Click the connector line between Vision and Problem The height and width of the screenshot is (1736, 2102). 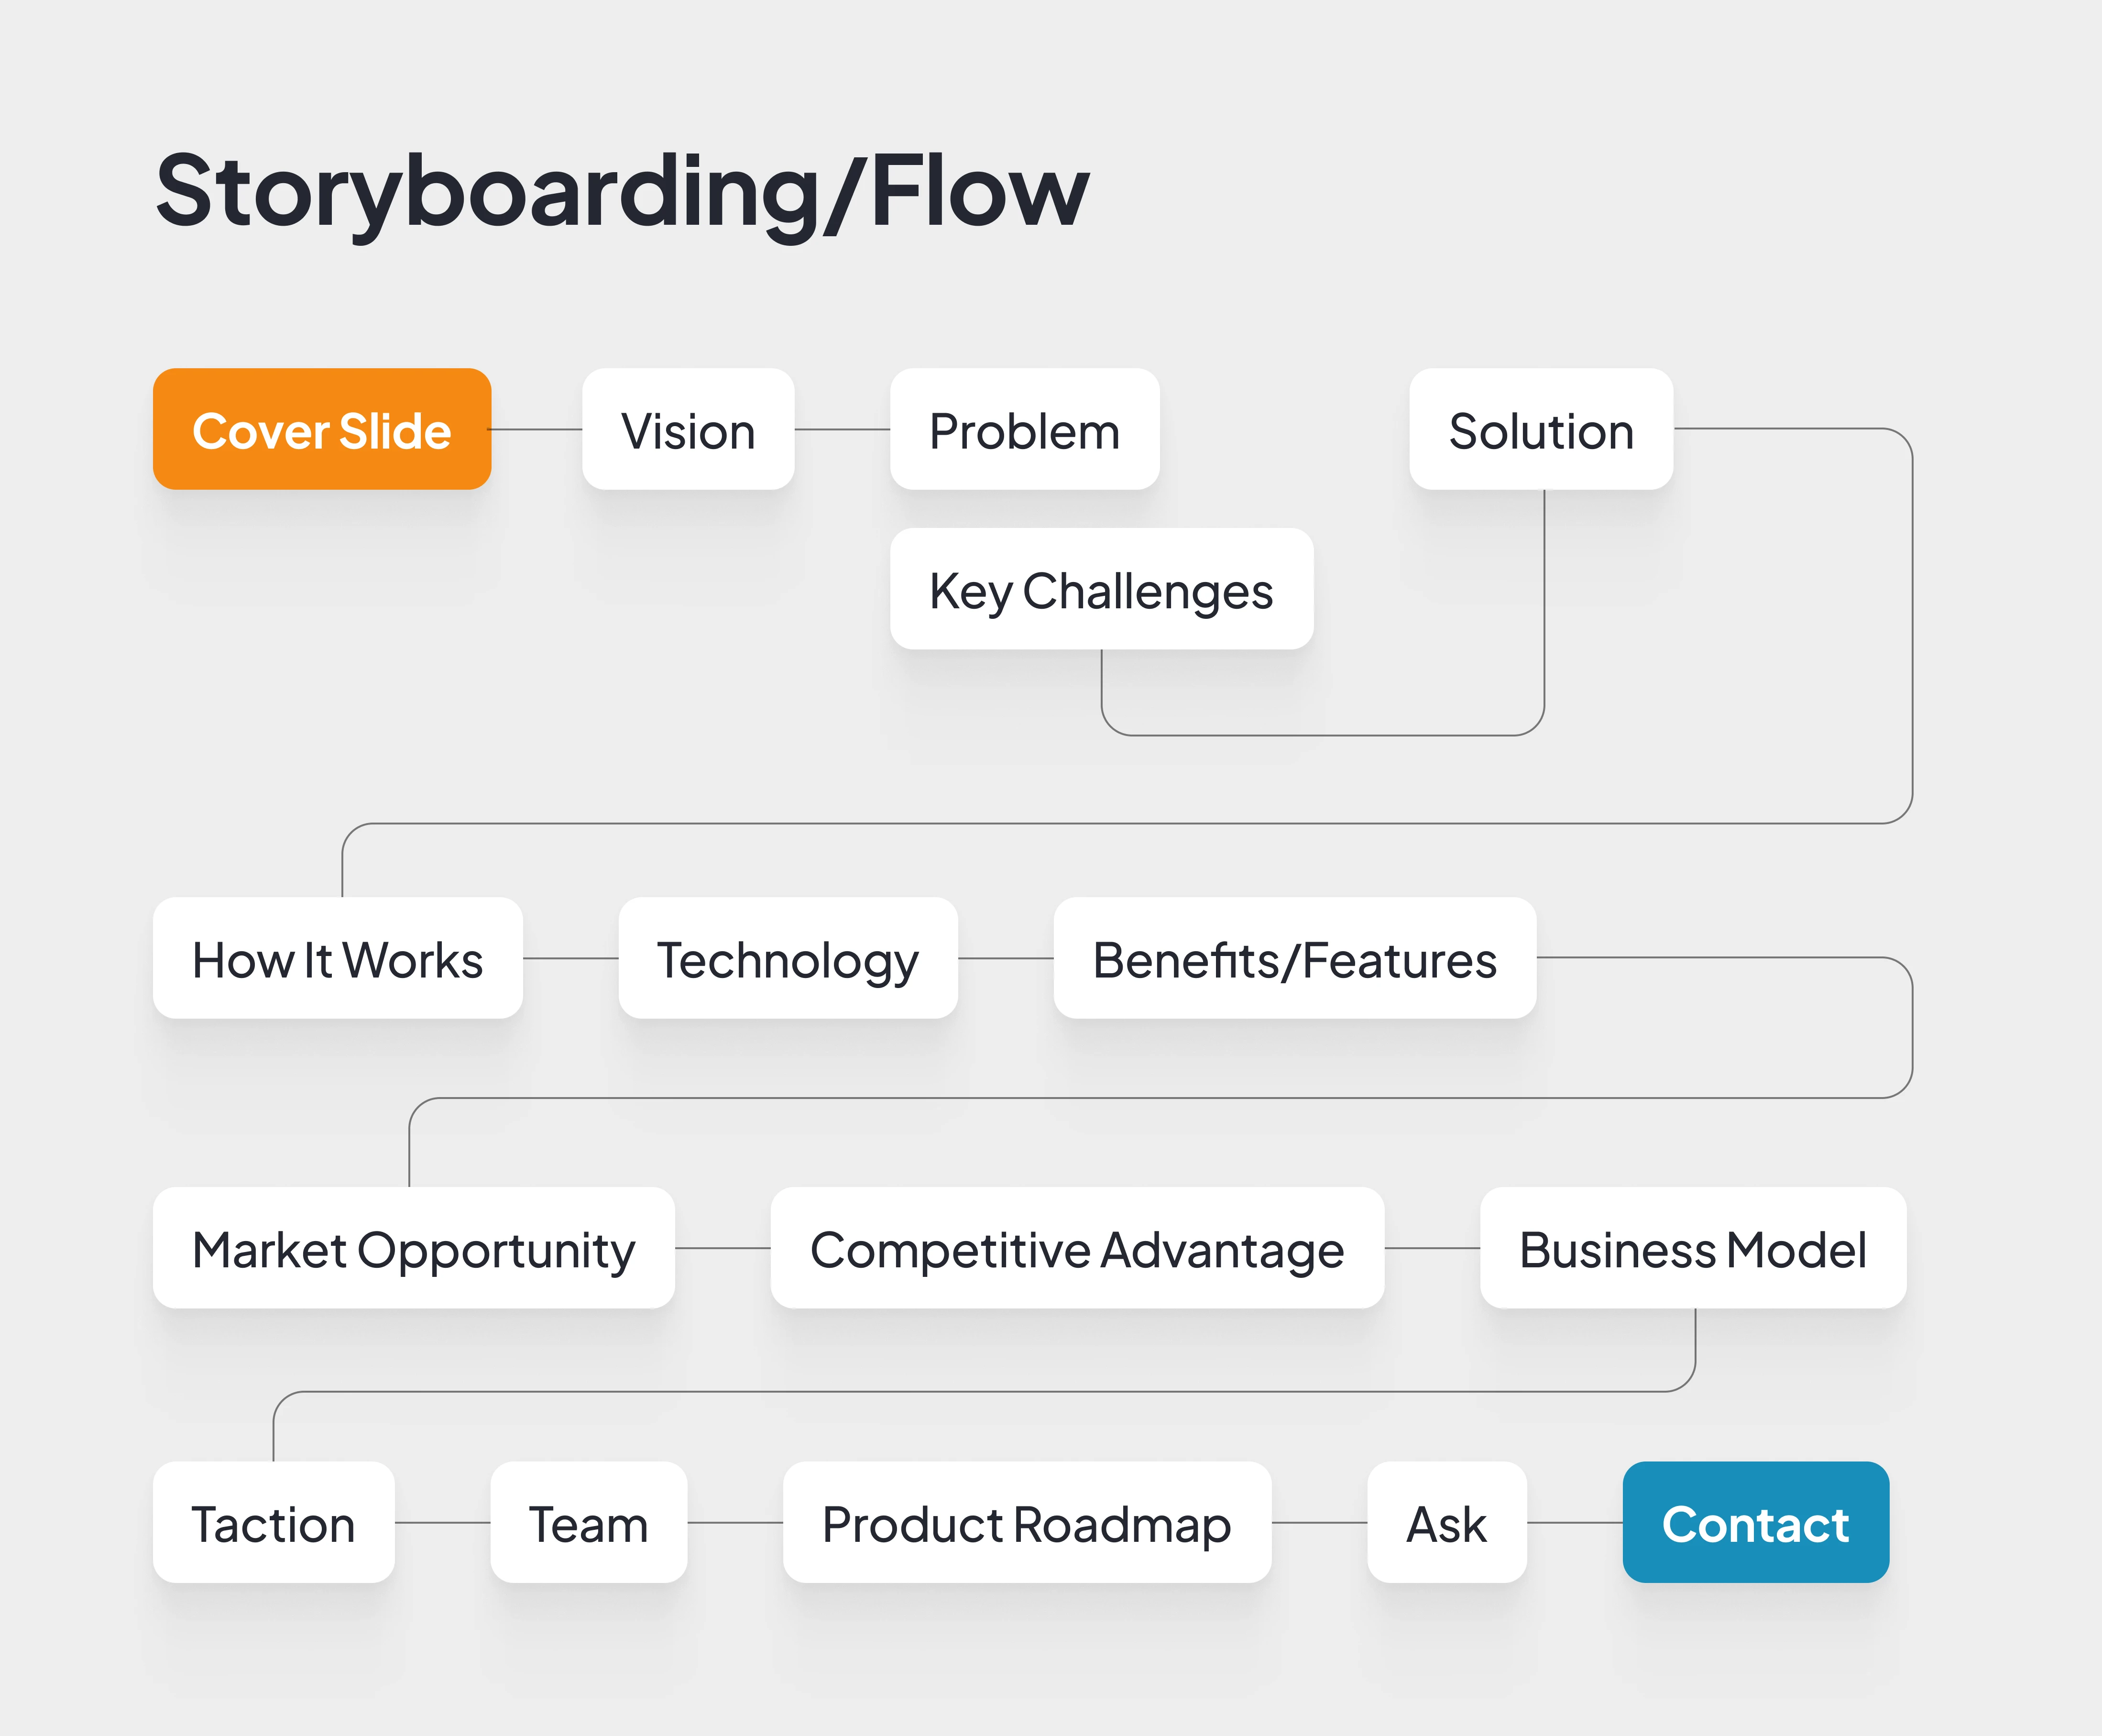[x=842, y=430]
